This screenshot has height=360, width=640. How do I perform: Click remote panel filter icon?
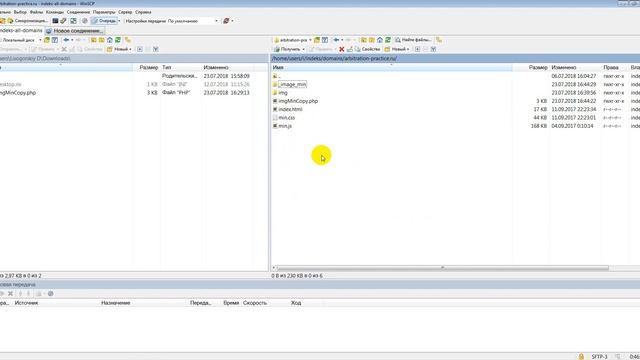pos(325,40)
